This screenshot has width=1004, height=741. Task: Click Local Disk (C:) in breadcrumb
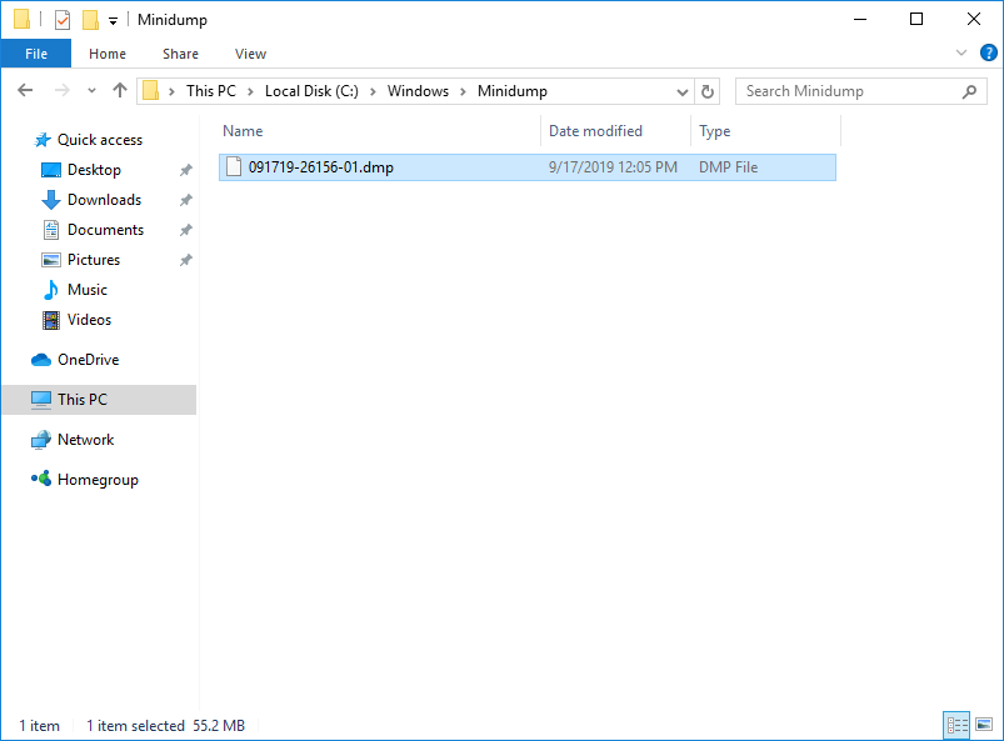click(x=311, y=91)
